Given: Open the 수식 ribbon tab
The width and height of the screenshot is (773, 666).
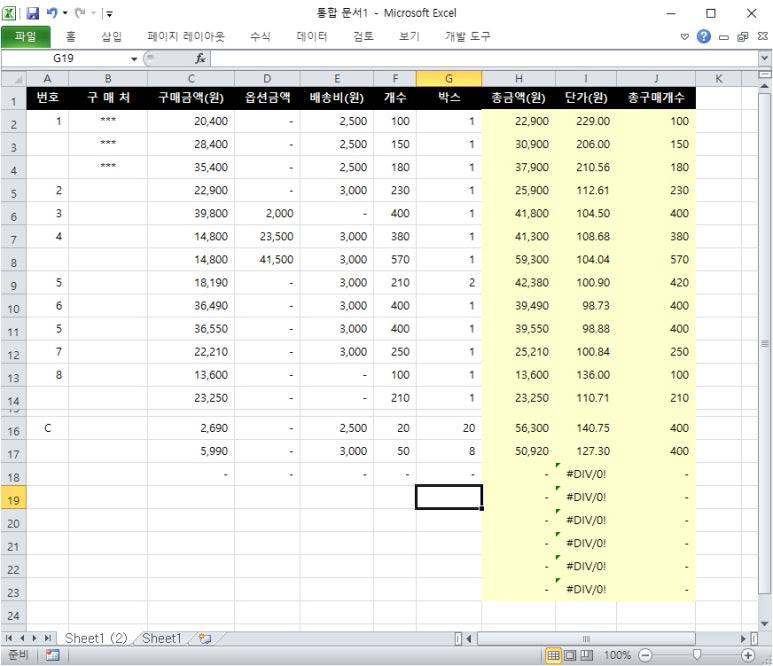Looking at the screenshot, I should pyautogui.click(x=260, y=36).
